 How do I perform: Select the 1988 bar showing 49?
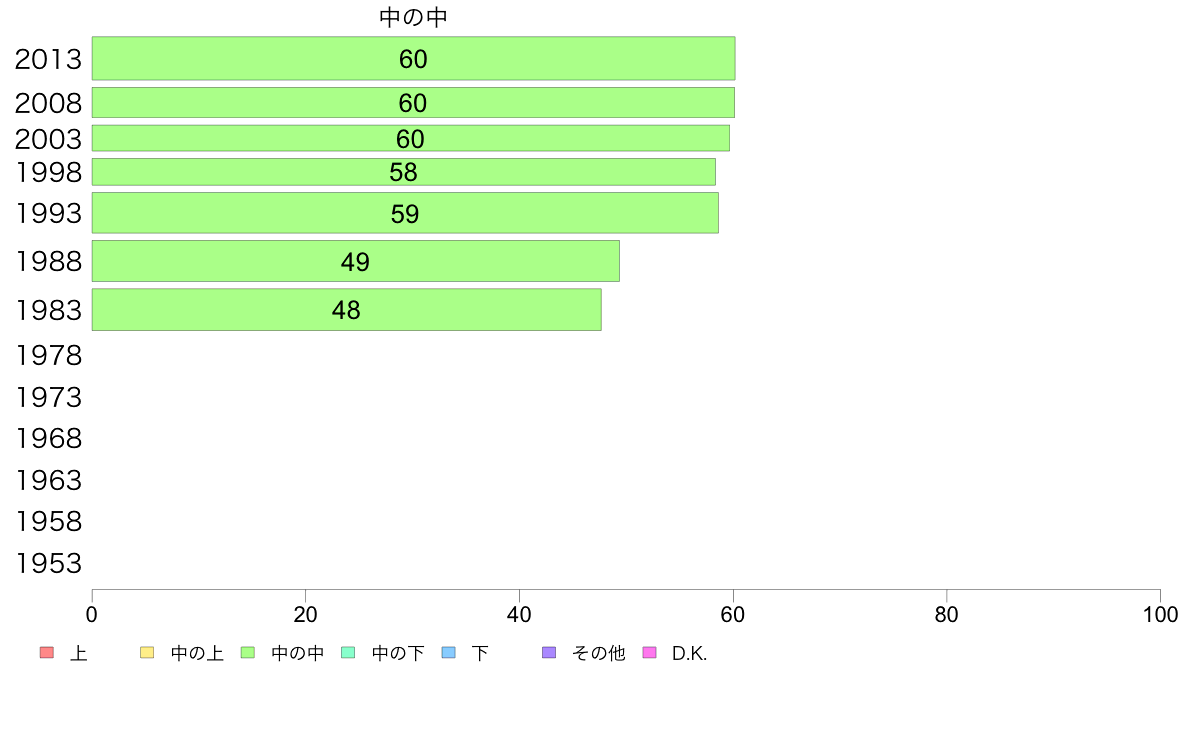point(356,261)
